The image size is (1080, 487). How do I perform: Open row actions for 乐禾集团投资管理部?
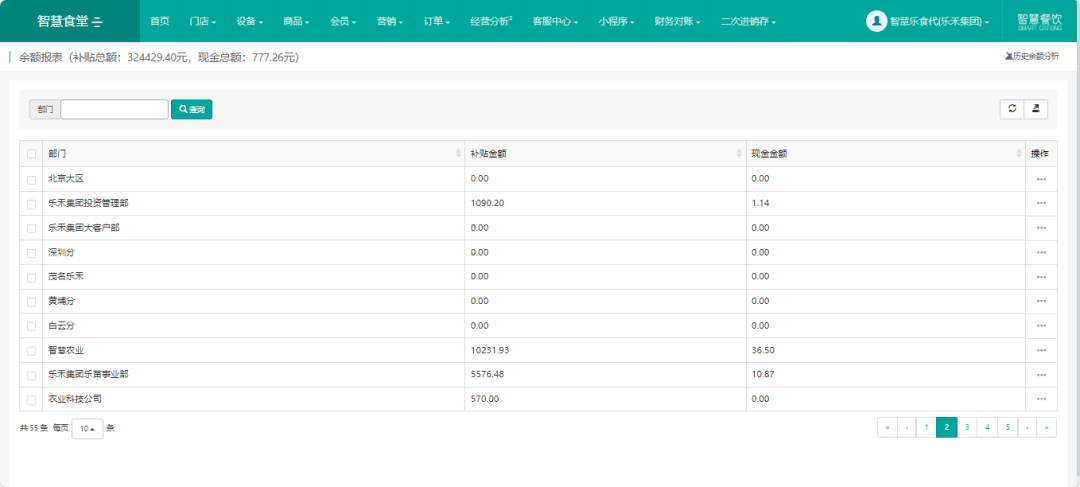[1041, 203]
